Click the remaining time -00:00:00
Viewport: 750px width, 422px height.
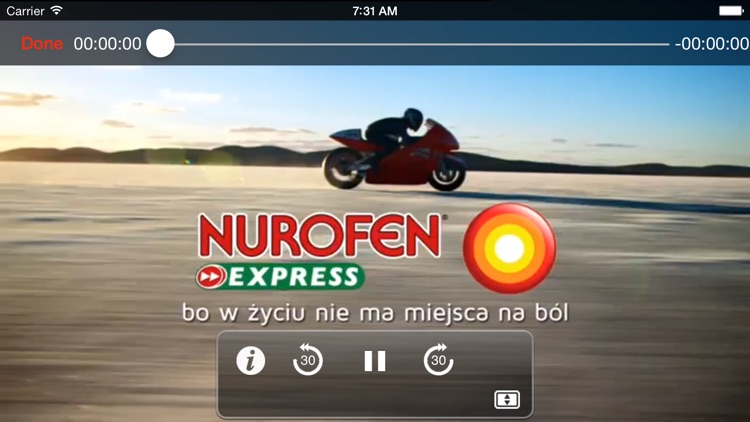(712, 44)
